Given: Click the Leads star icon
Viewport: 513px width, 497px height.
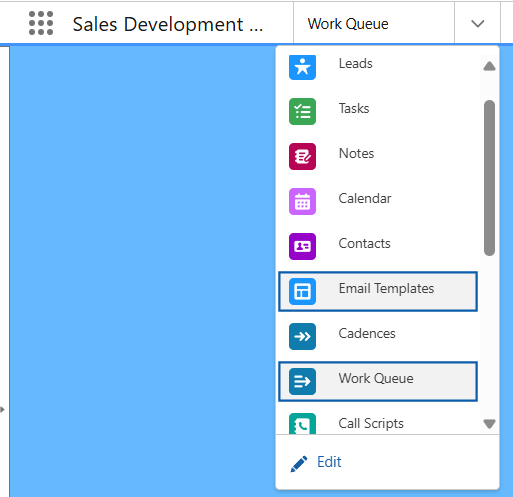Looking at the screenshot, I should (302, 67).
